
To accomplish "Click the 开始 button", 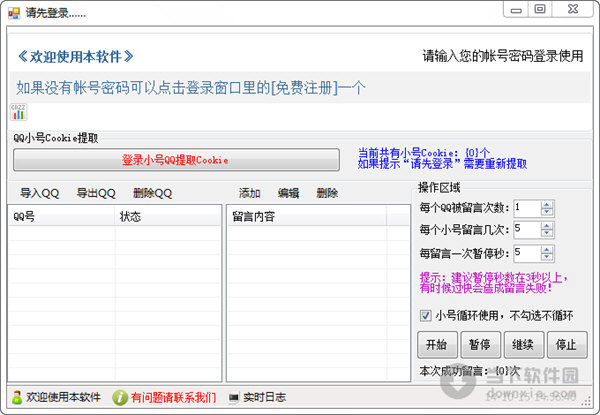I will tap(437, 345).
